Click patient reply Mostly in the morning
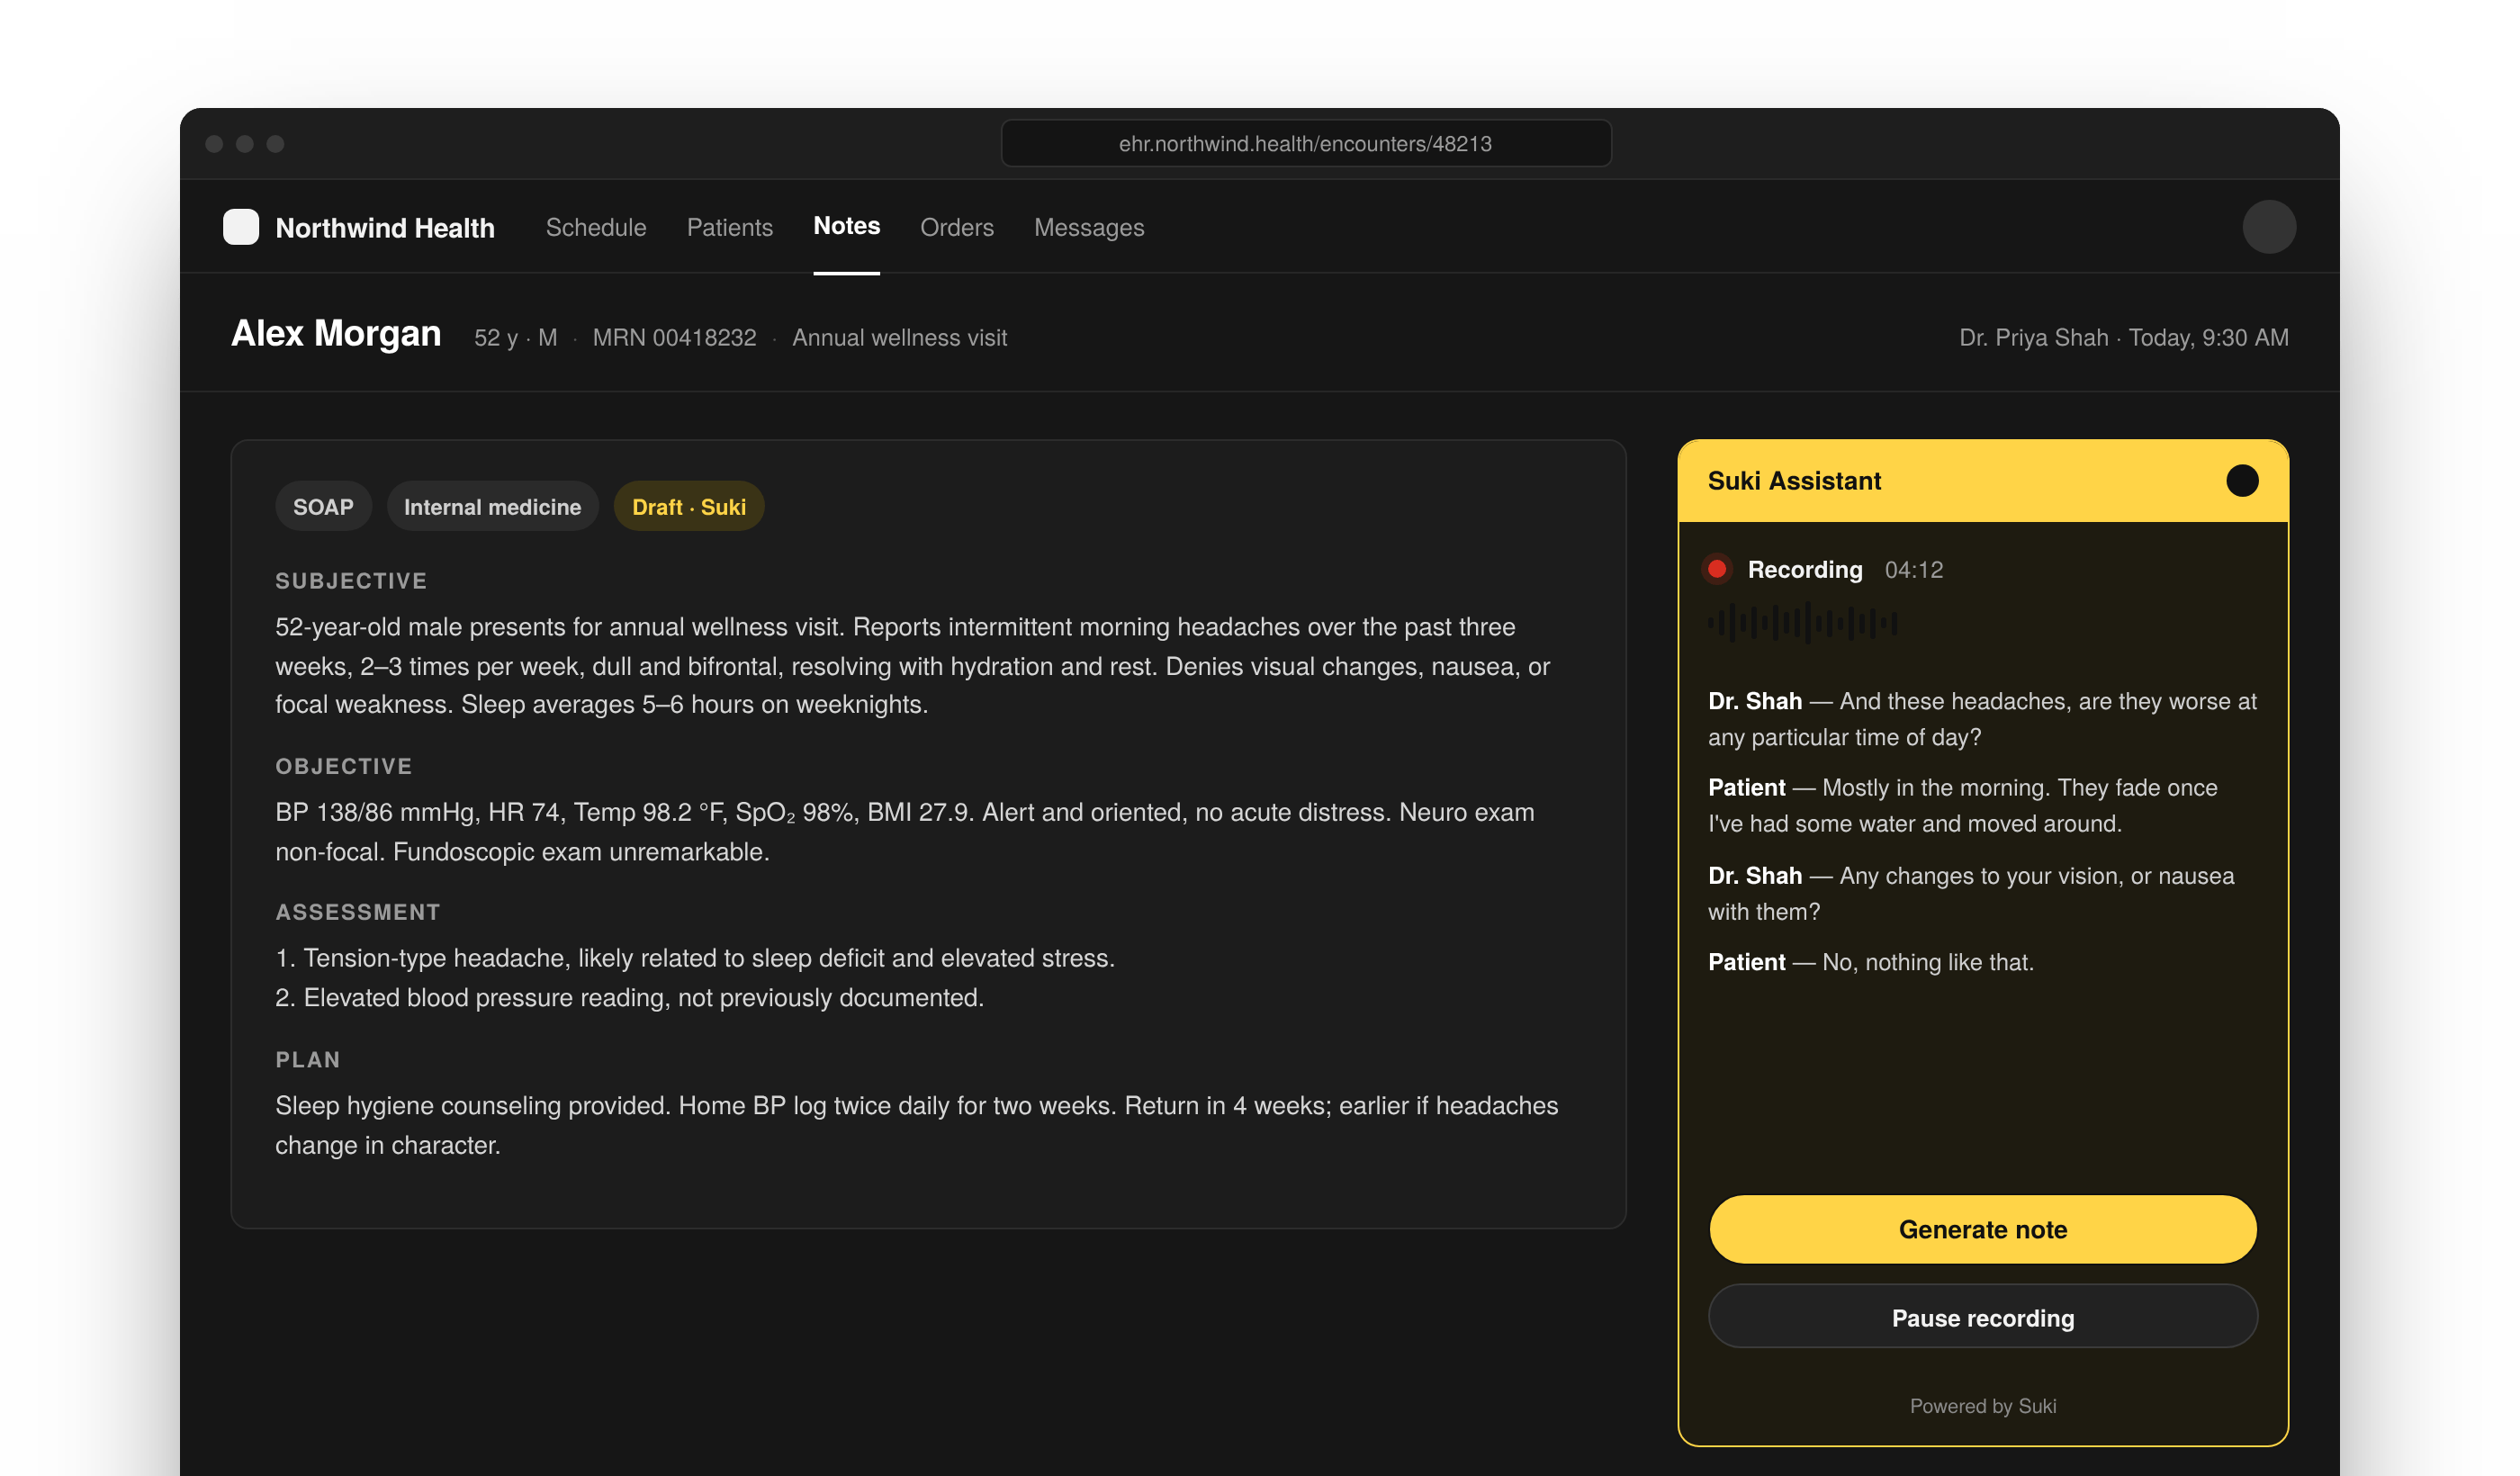 pyautogui.click(x=1962, y=805)
